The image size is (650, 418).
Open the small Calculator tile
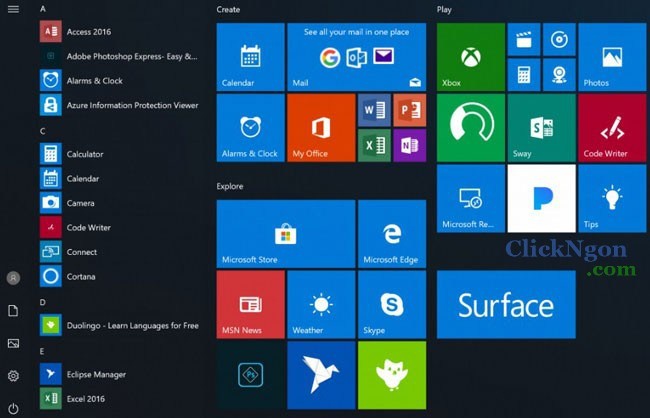[x=524, y=75]
